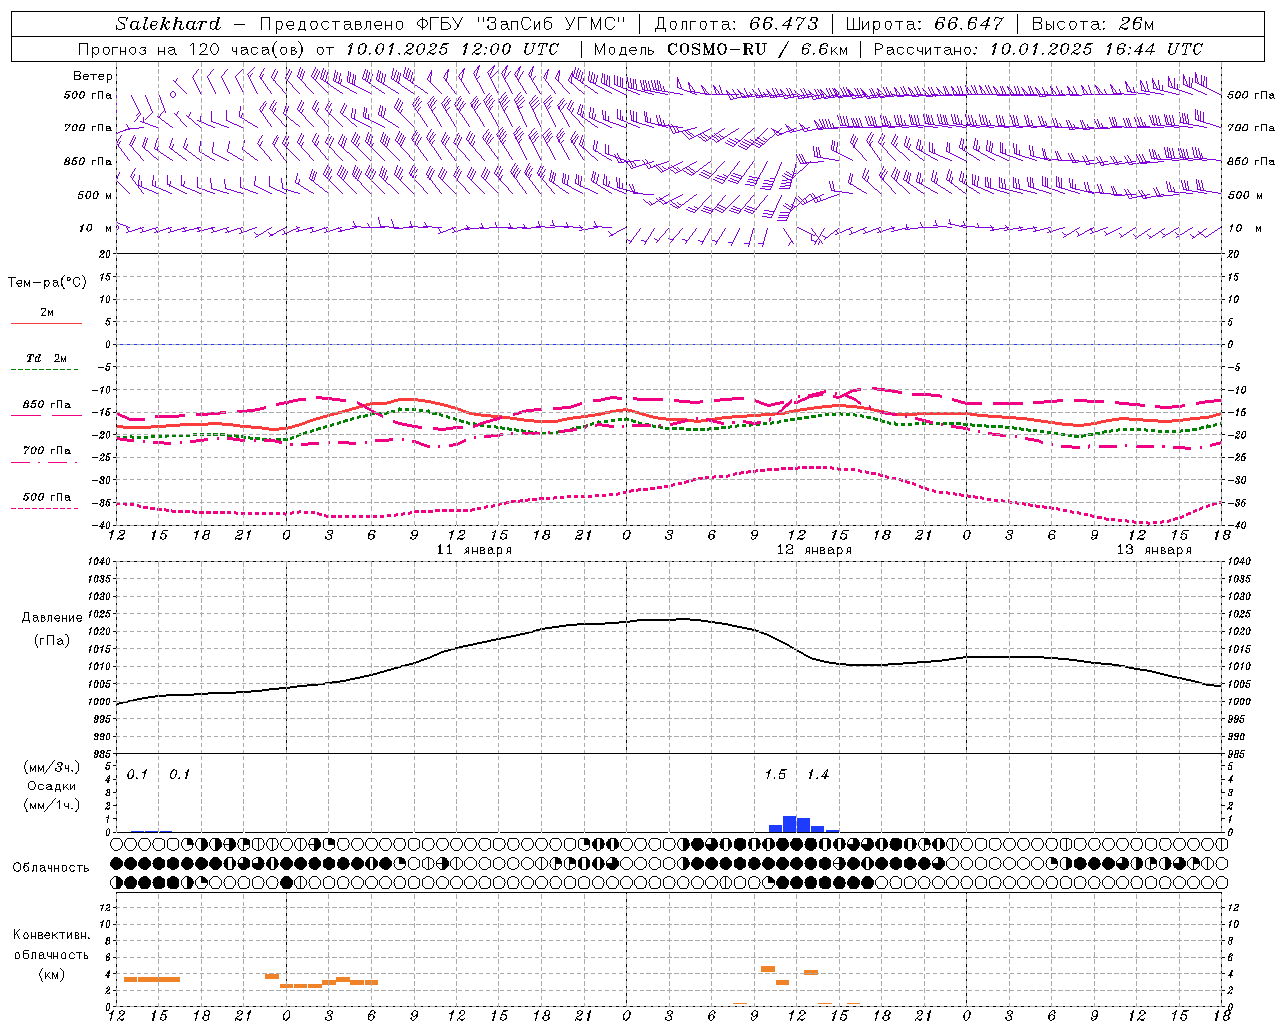Screen dimensions: 1280x1024
Task: Click the '850 гПа' temperature legend entry
Action: (x=47, y=405)
